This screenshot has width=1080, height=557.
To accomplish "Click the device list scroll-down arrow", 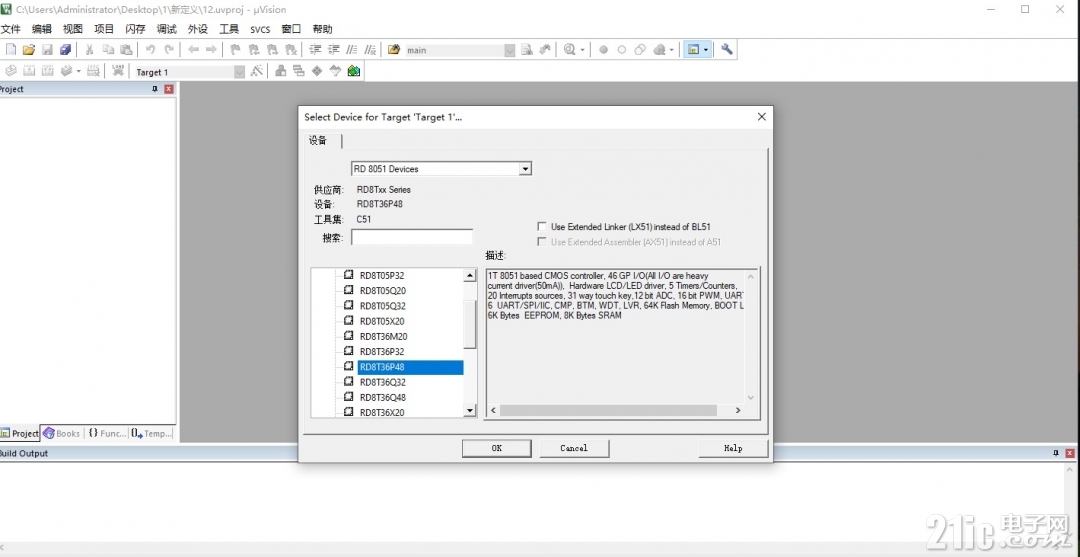I will point(470,411).
